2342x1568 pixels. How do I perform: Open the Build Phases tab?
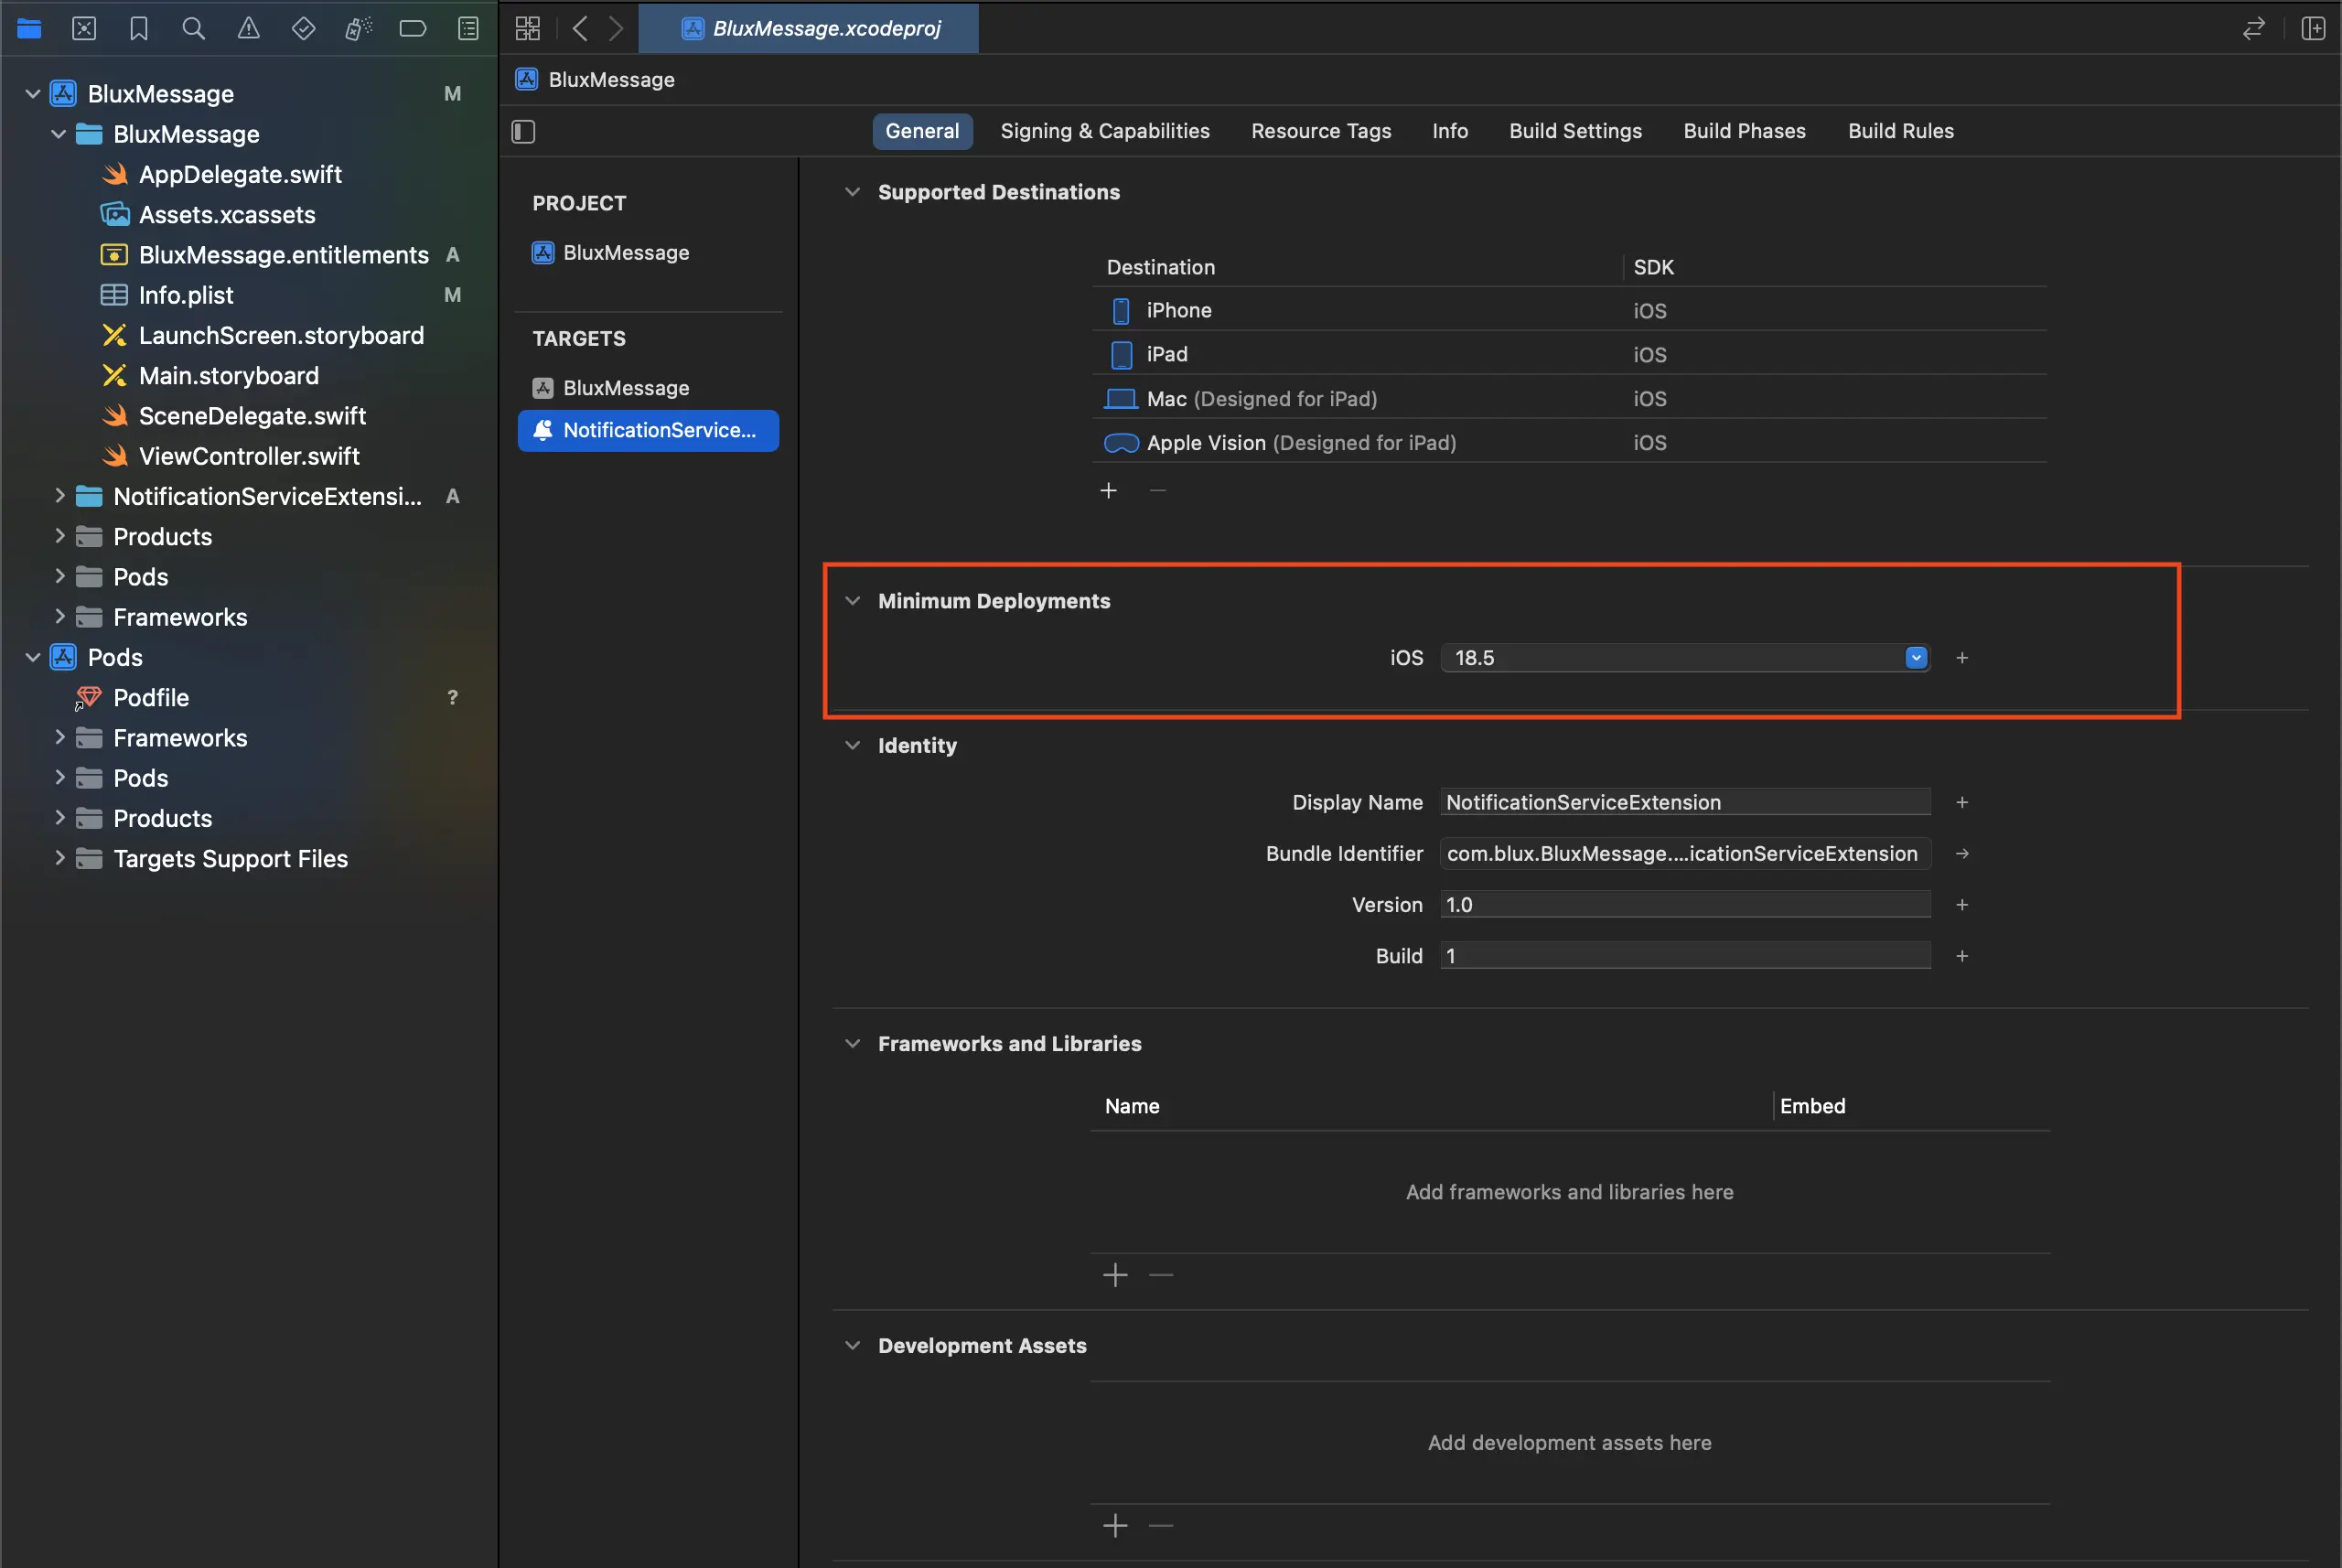[x=1744, y=131]
